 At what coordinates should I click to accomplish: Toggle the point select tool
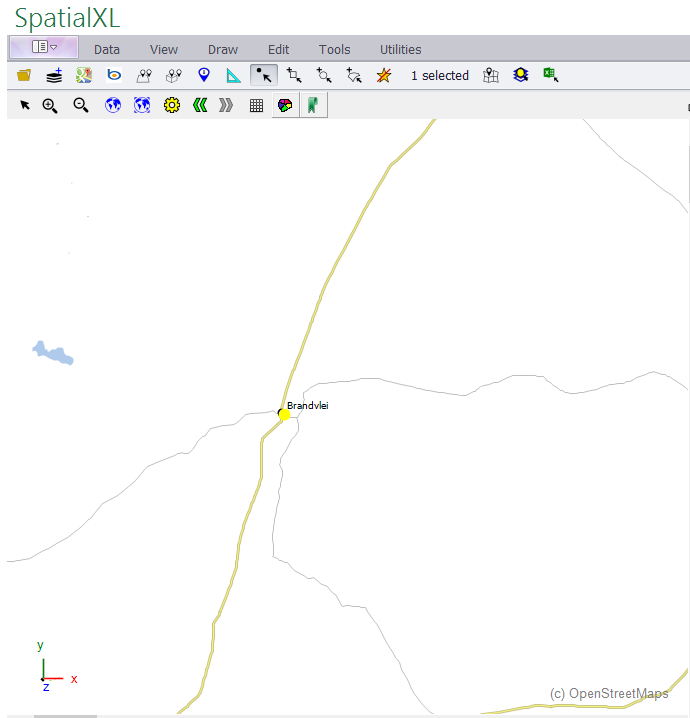(264, 75)
